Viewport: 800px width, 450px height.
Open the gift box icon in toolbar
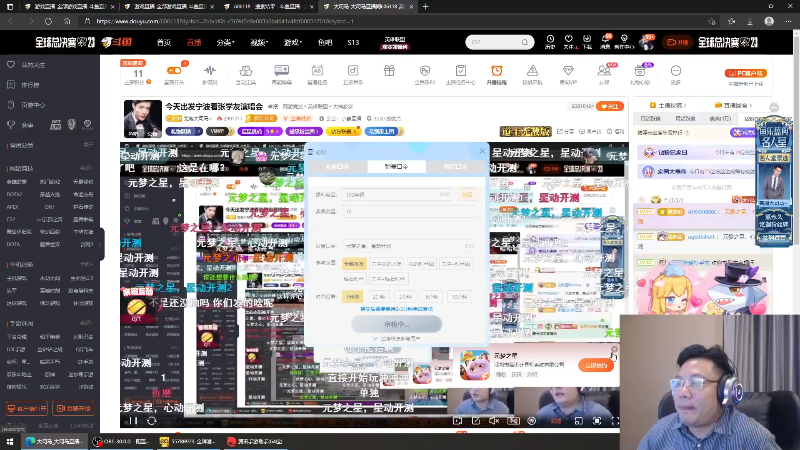(x=389, y=71)
